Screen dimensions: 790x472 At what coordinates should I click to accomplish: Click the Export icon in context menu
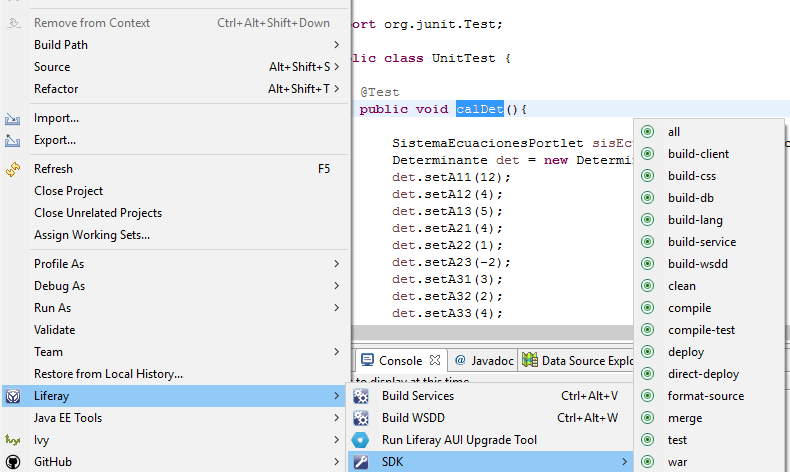pos(13,141)
